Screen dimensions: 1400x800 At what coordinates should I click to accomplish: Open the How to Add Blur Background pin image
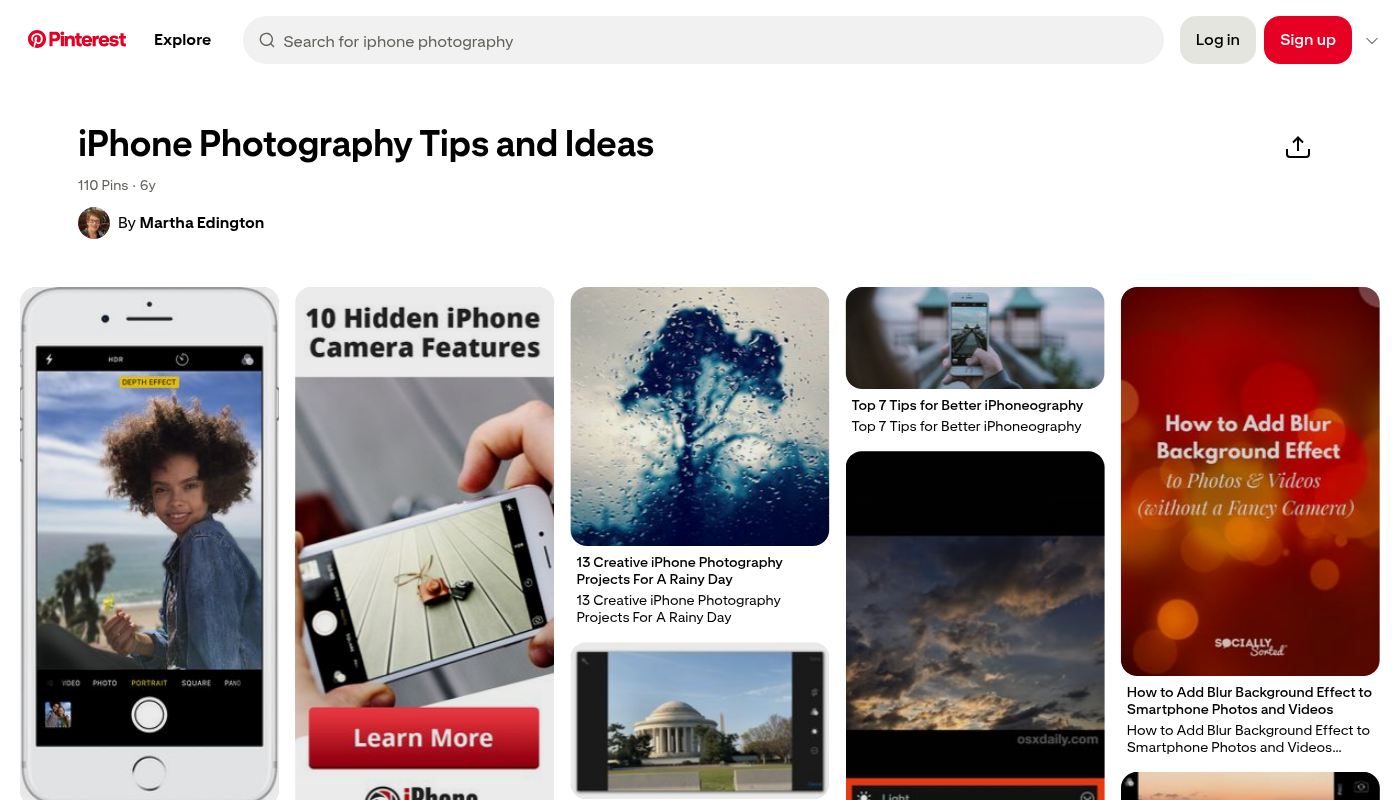pos(1250,481)
